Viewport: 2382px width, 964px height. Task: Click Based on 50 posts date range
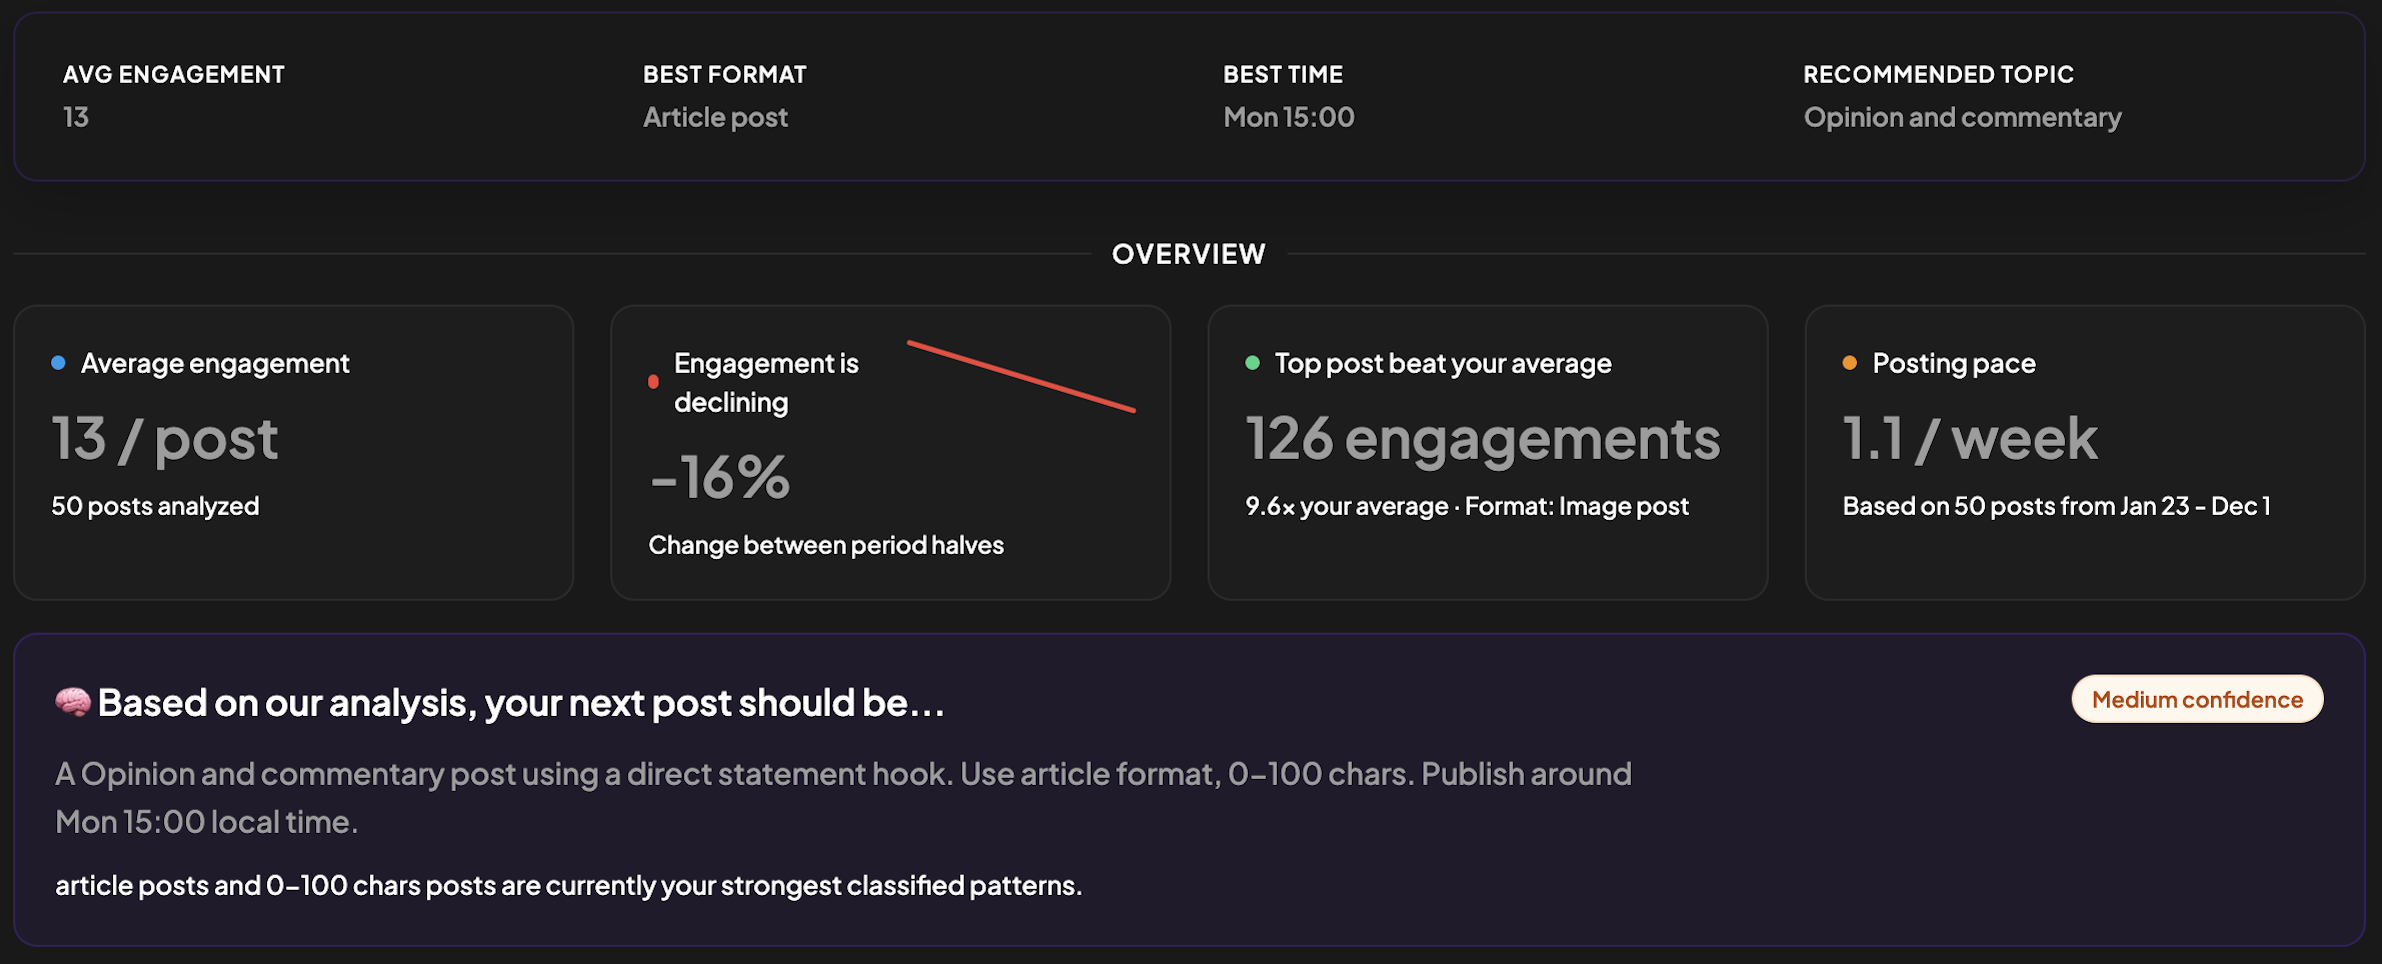tap(2056, 506)
